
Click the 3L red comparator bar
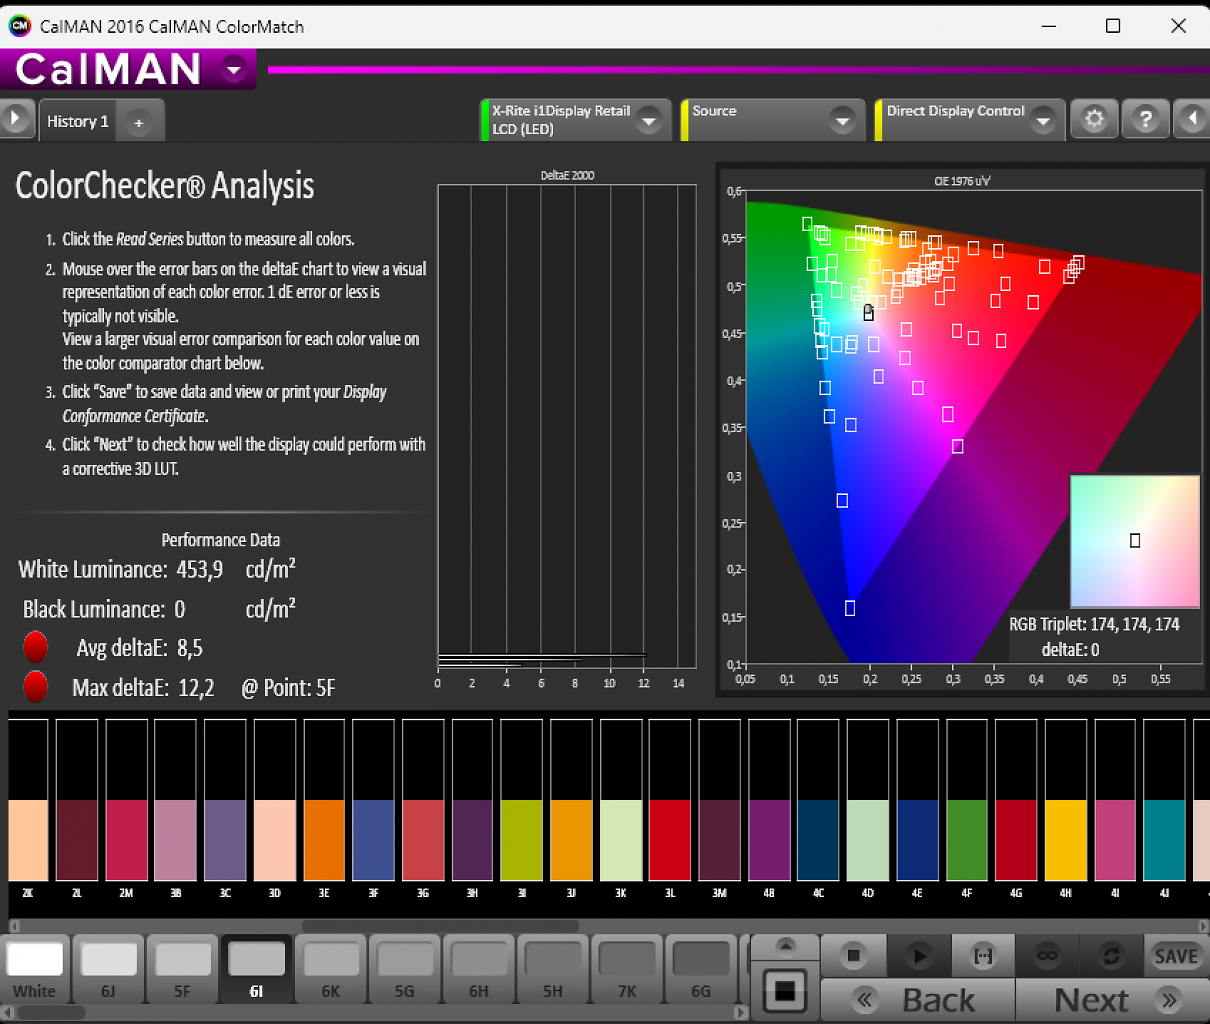pos(670,800)
